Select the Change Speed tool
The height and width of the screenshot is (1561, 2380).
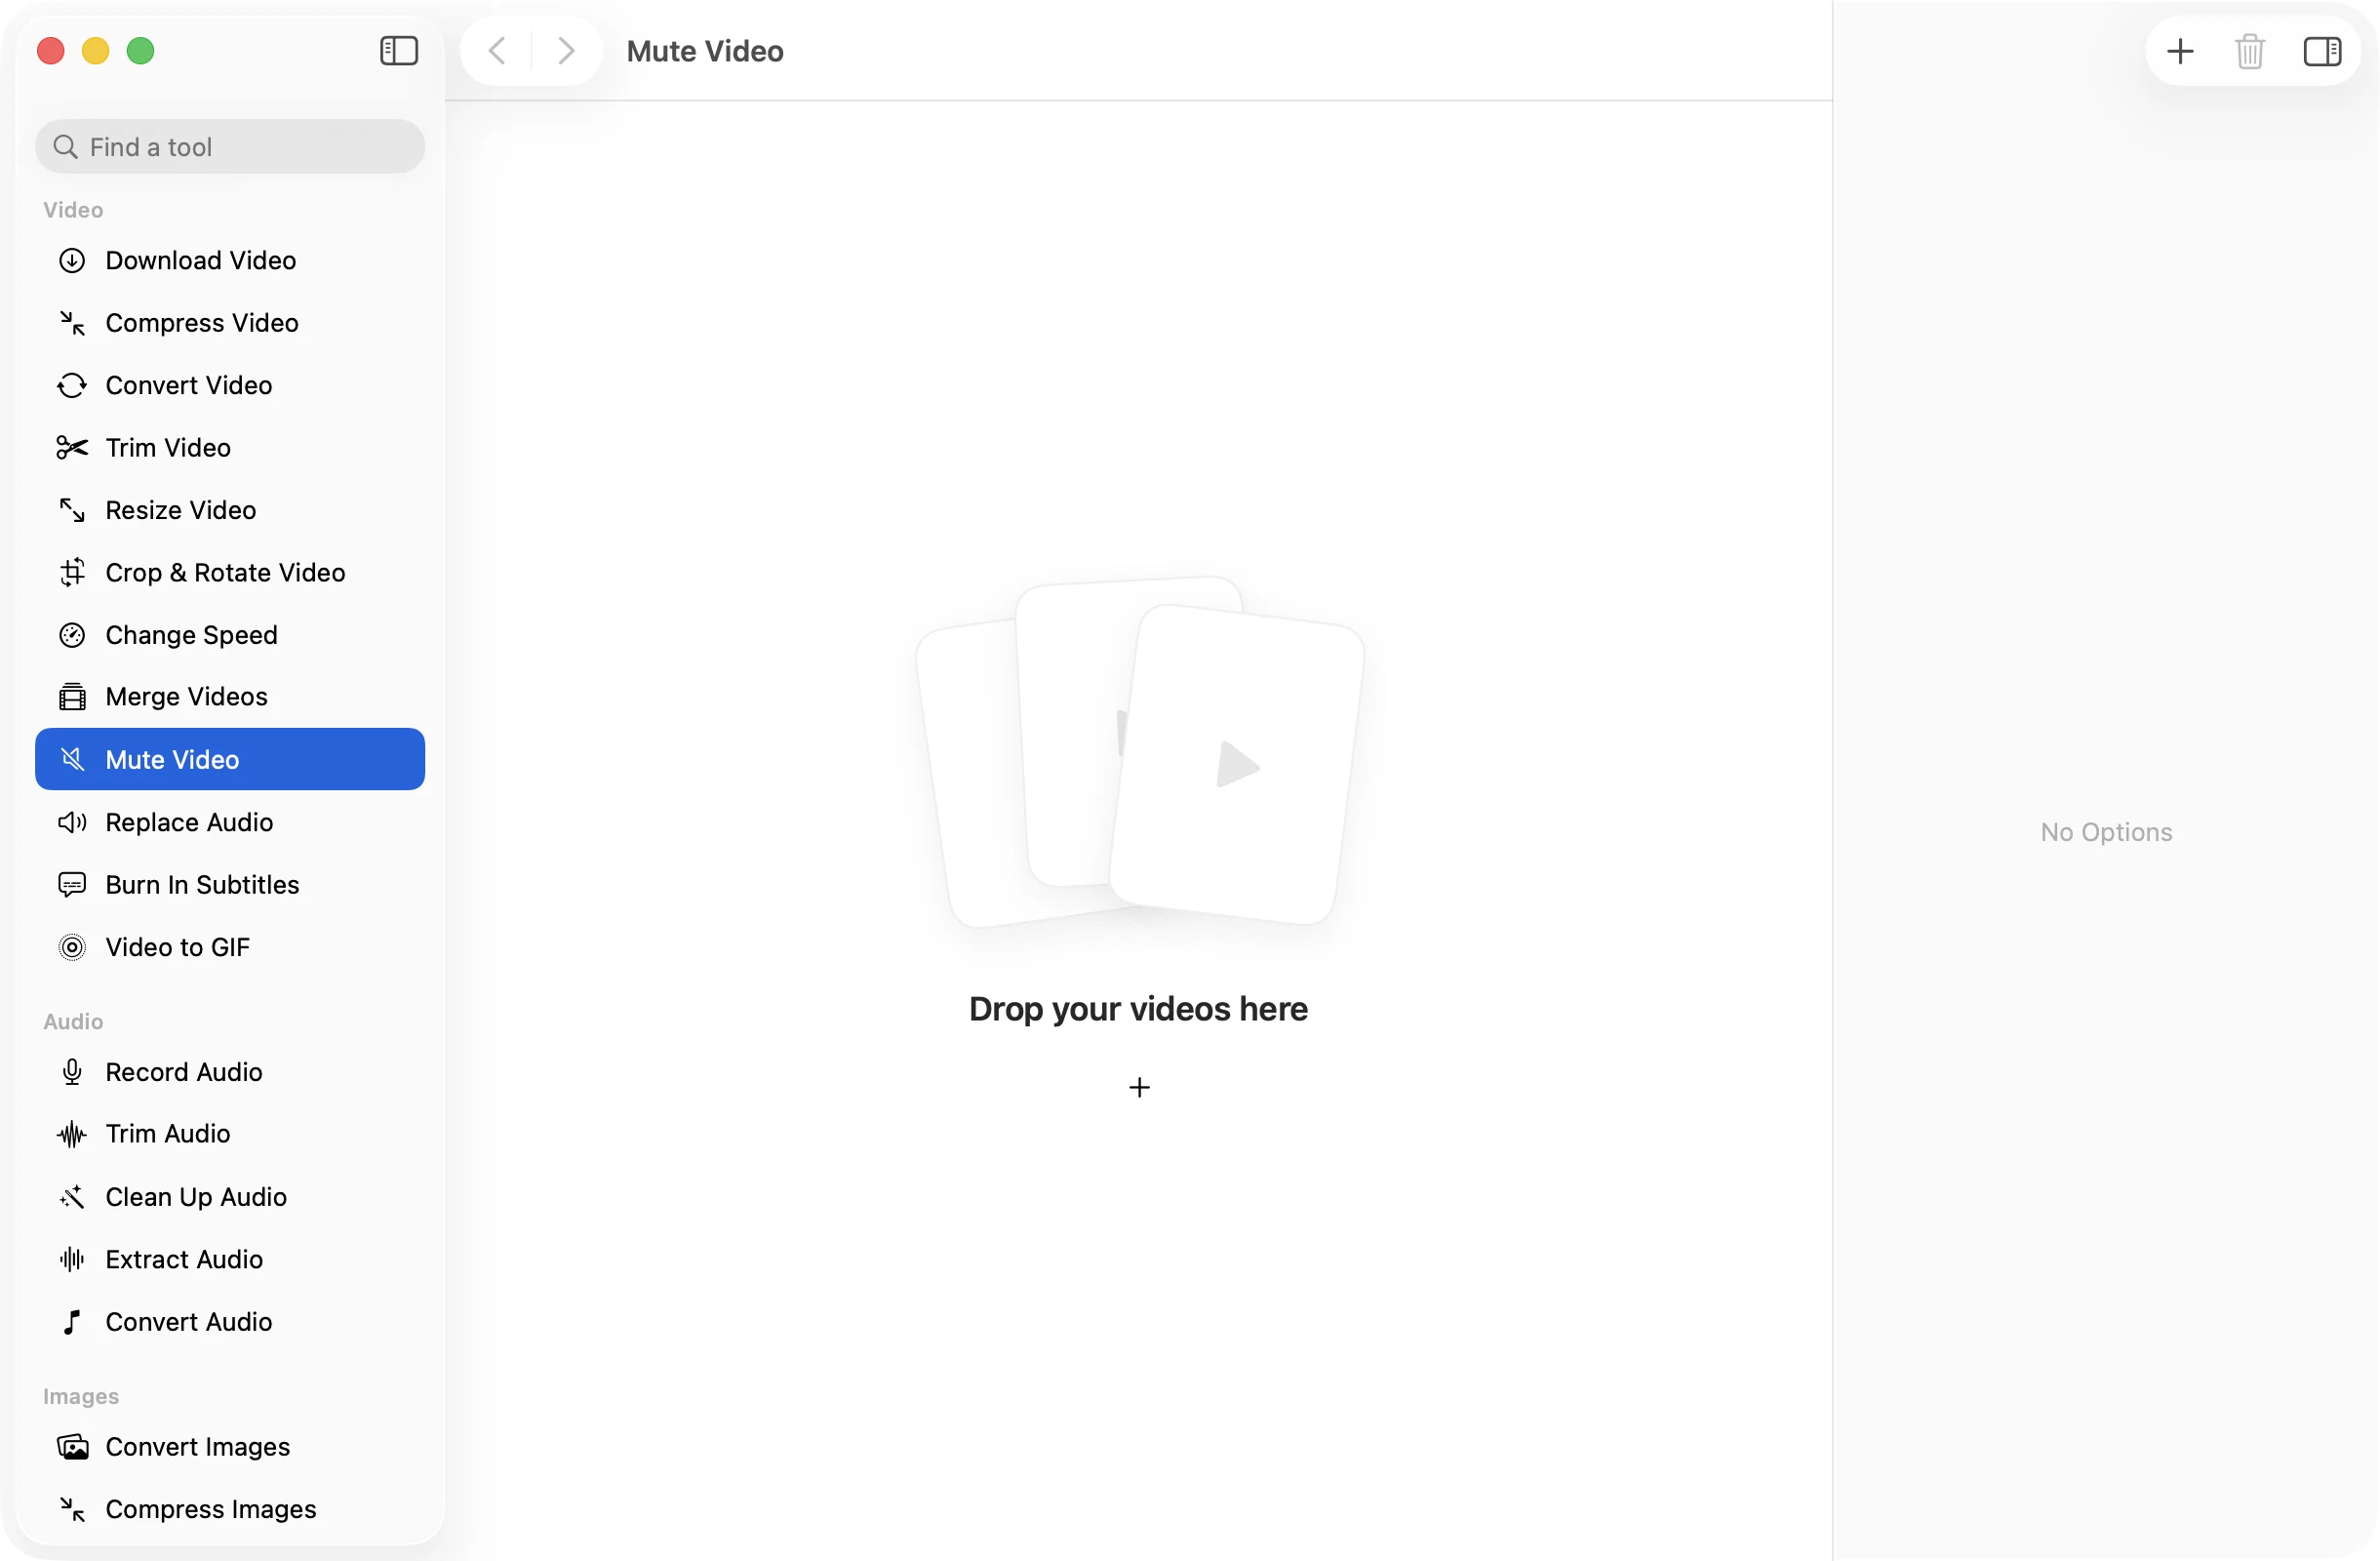coord(230,635)
